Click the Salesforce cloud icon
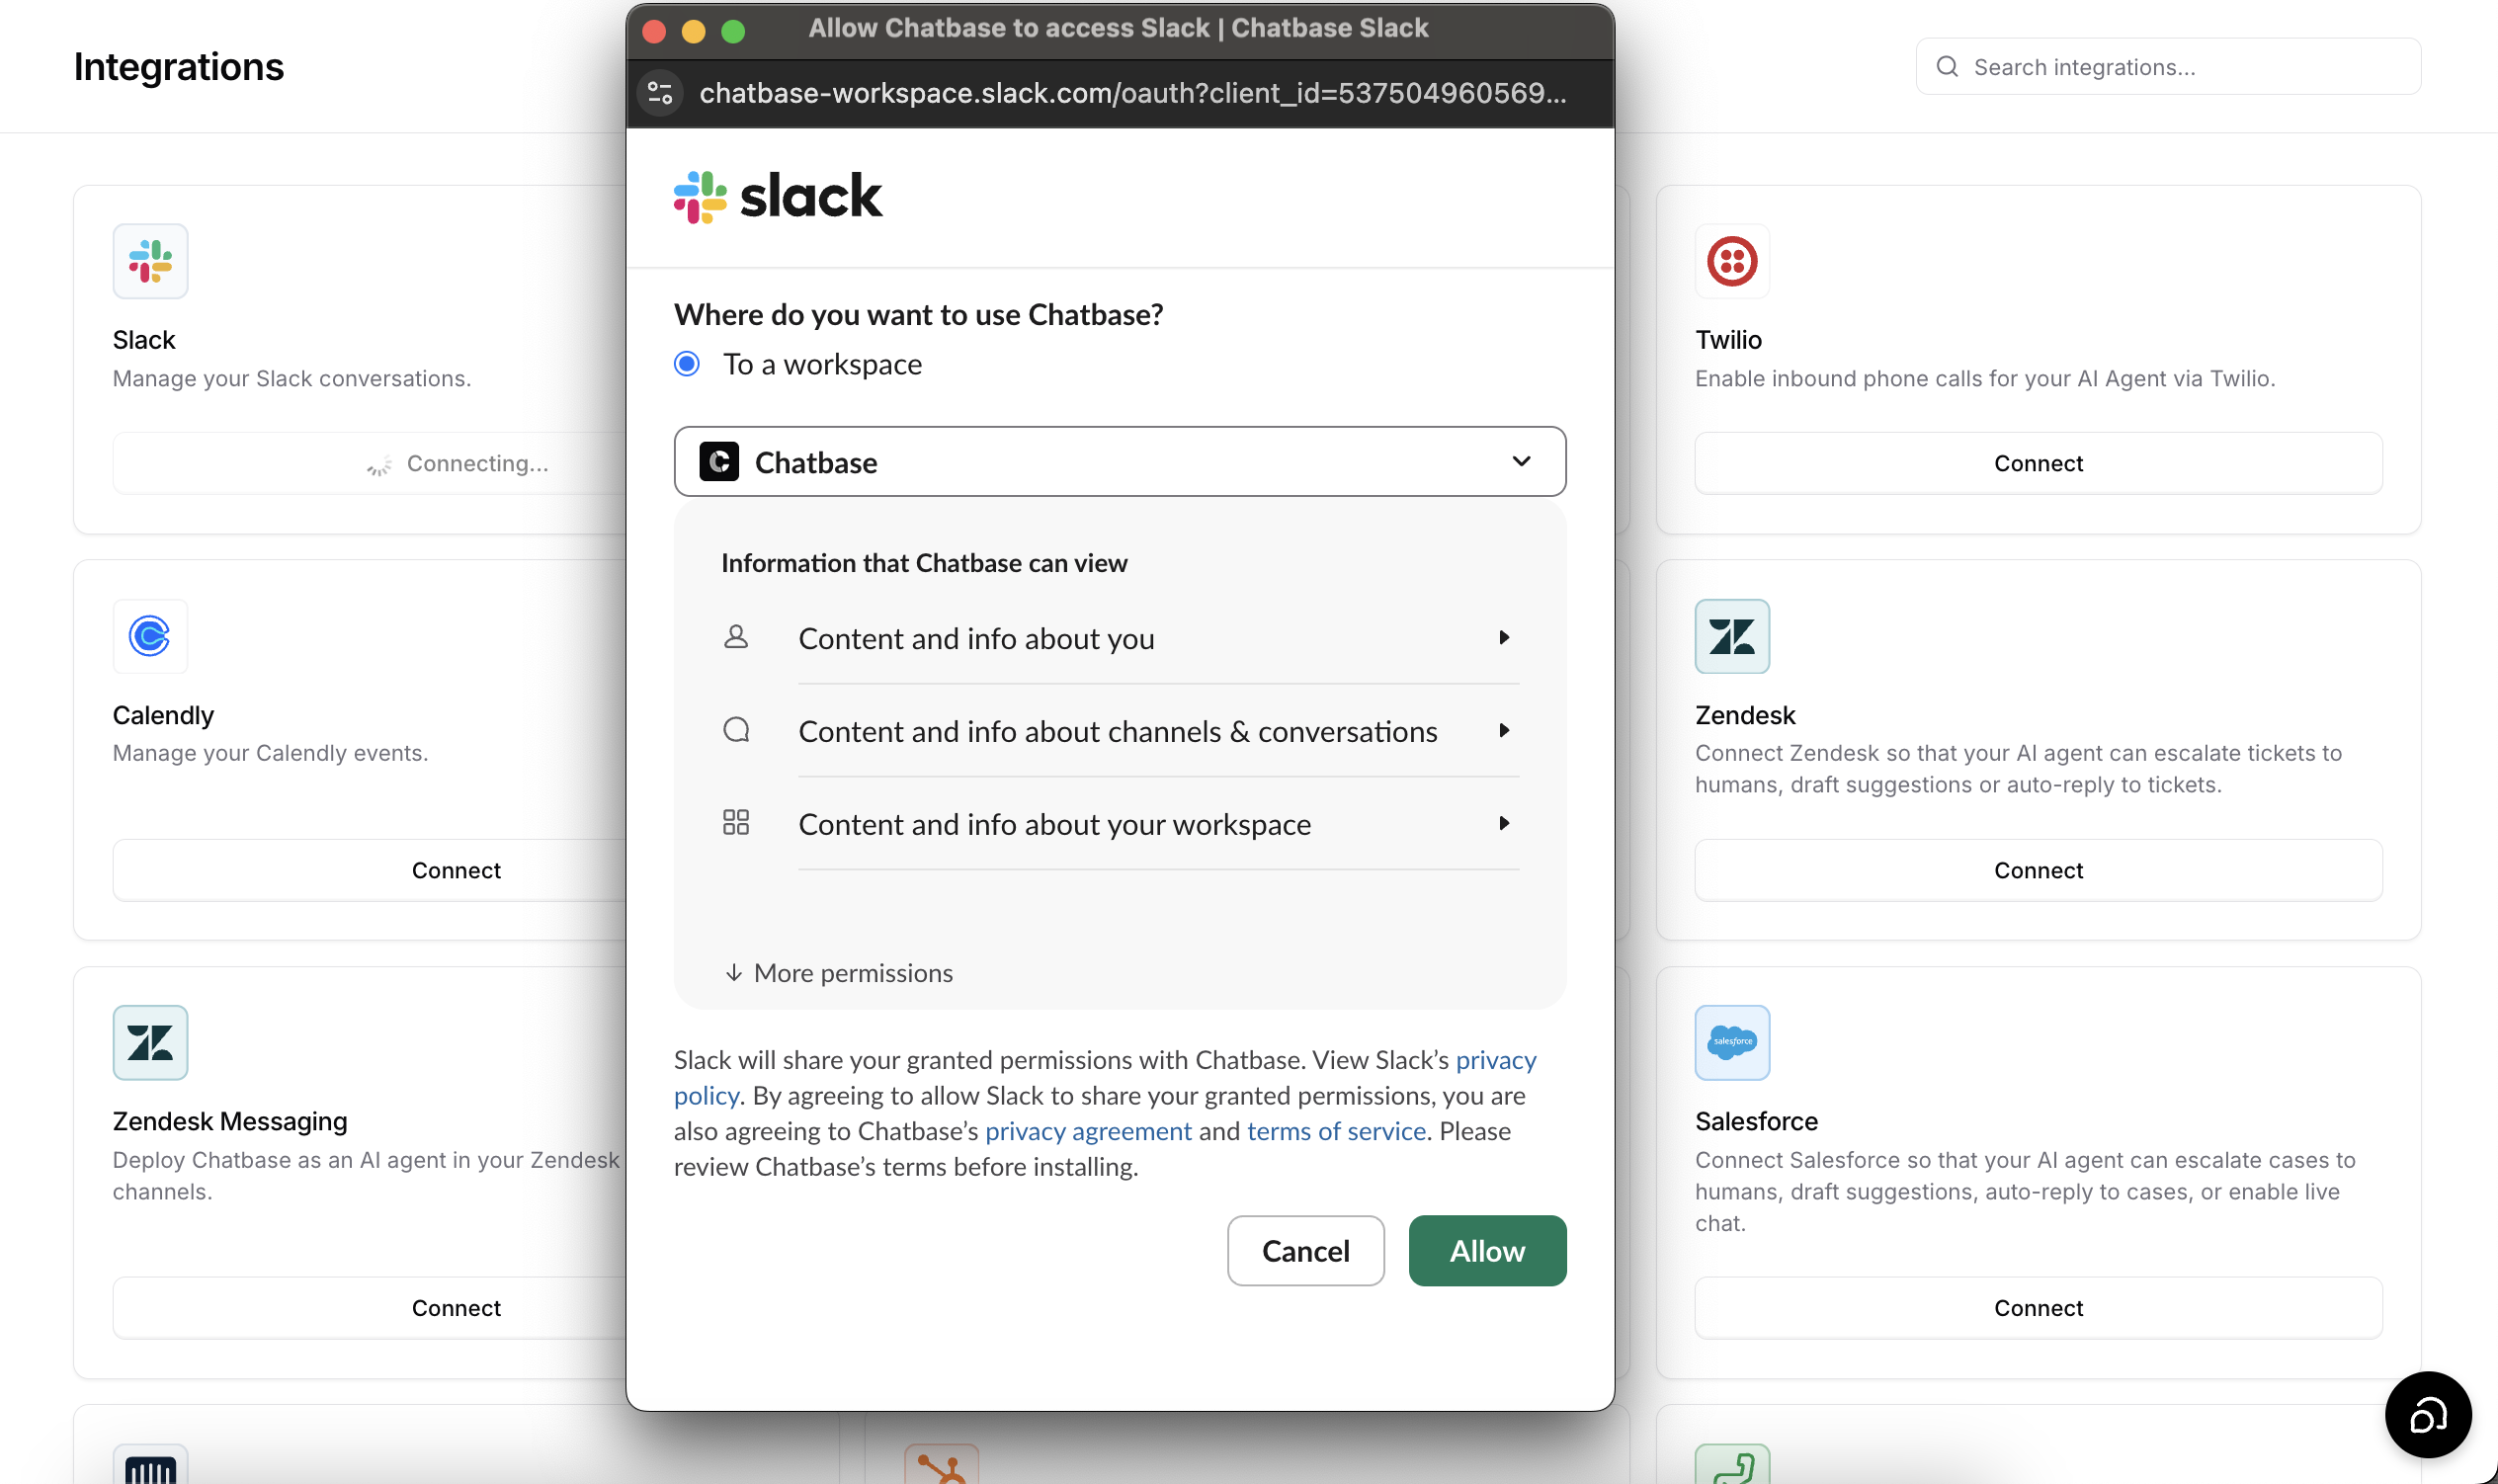The image size is (2498, 1484). 1732,1042
